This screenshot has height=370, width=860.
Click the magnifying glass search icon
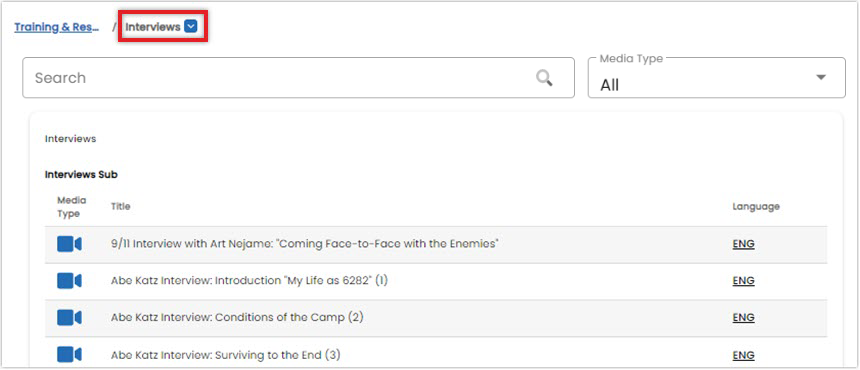544,78
